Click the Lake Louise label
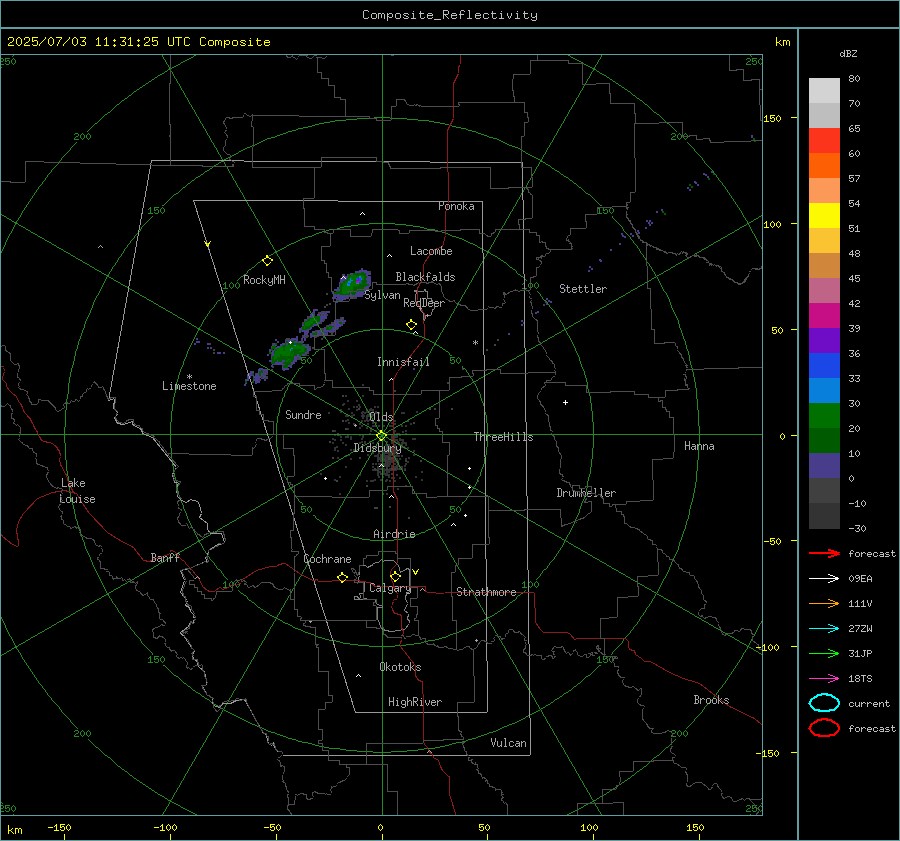900x841 pixels. [x=77, y=491]
